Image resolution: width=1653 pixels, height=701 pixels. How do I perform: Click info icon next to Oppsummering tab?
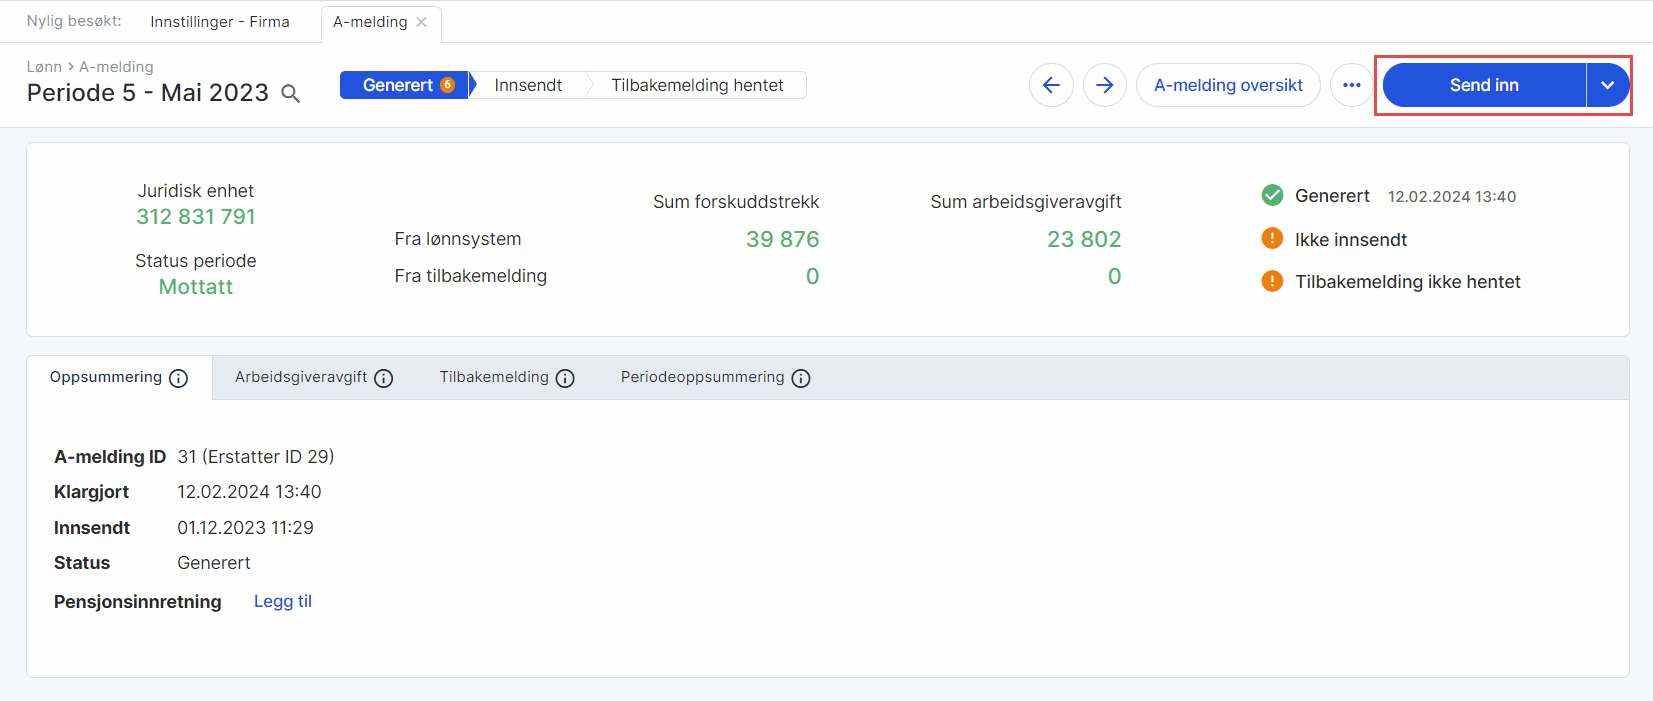179,378
